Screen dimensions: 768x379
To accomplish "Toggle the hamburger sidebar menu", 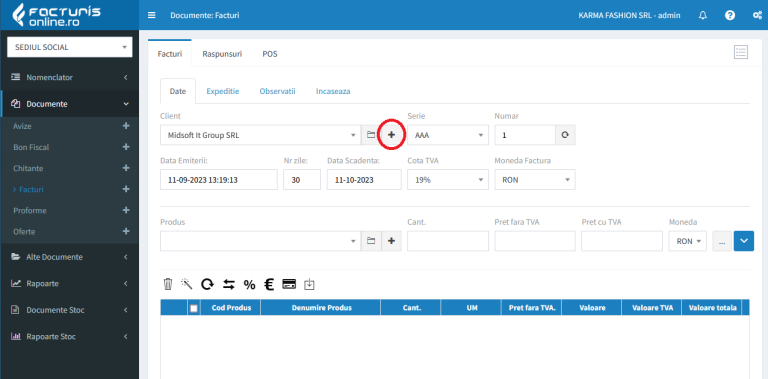I will pyautogui.click(x=152, y=15).
